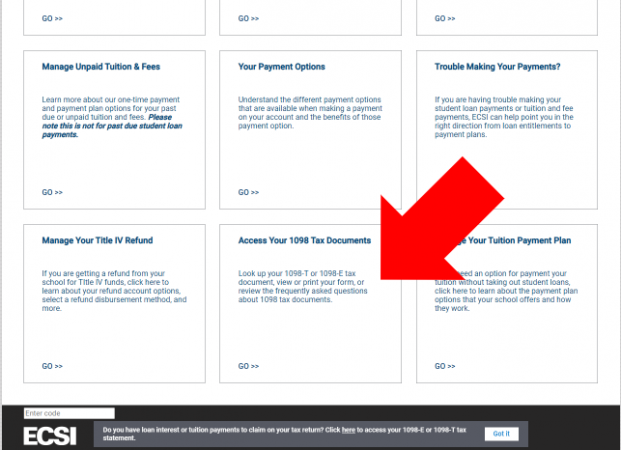This screenshot has height=450, width=621.
Task: Dismiss banner with Got it button
Action: [x=501, y=434]
